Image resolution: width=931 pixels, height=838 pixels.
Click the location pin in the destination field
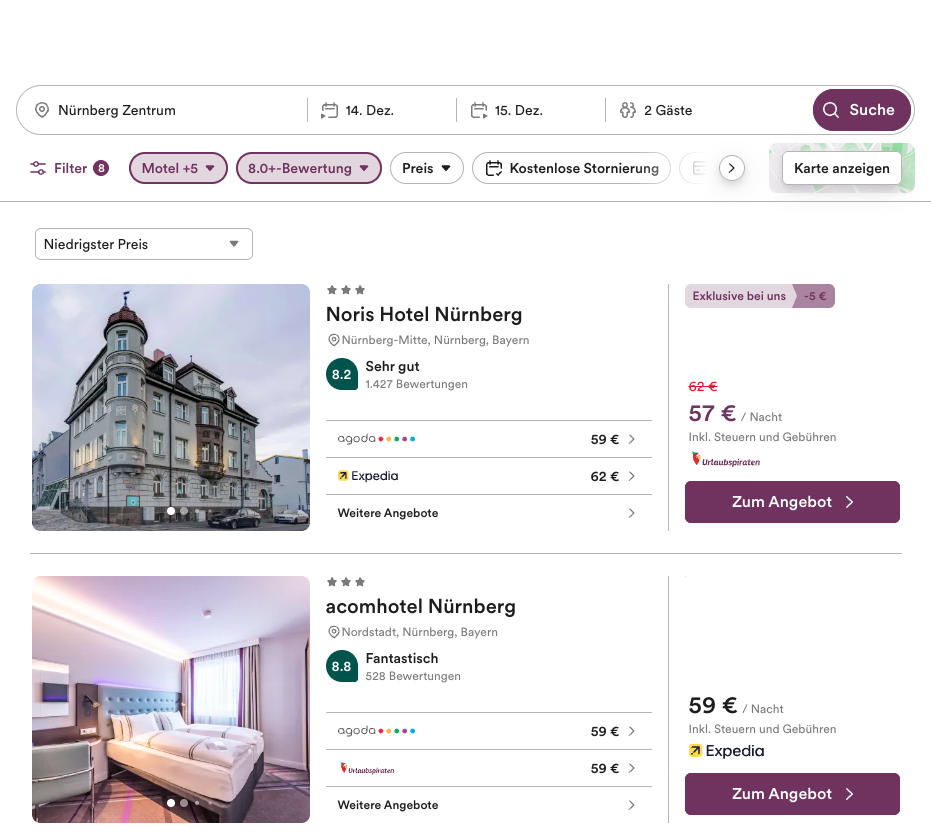tap(42, 110)
